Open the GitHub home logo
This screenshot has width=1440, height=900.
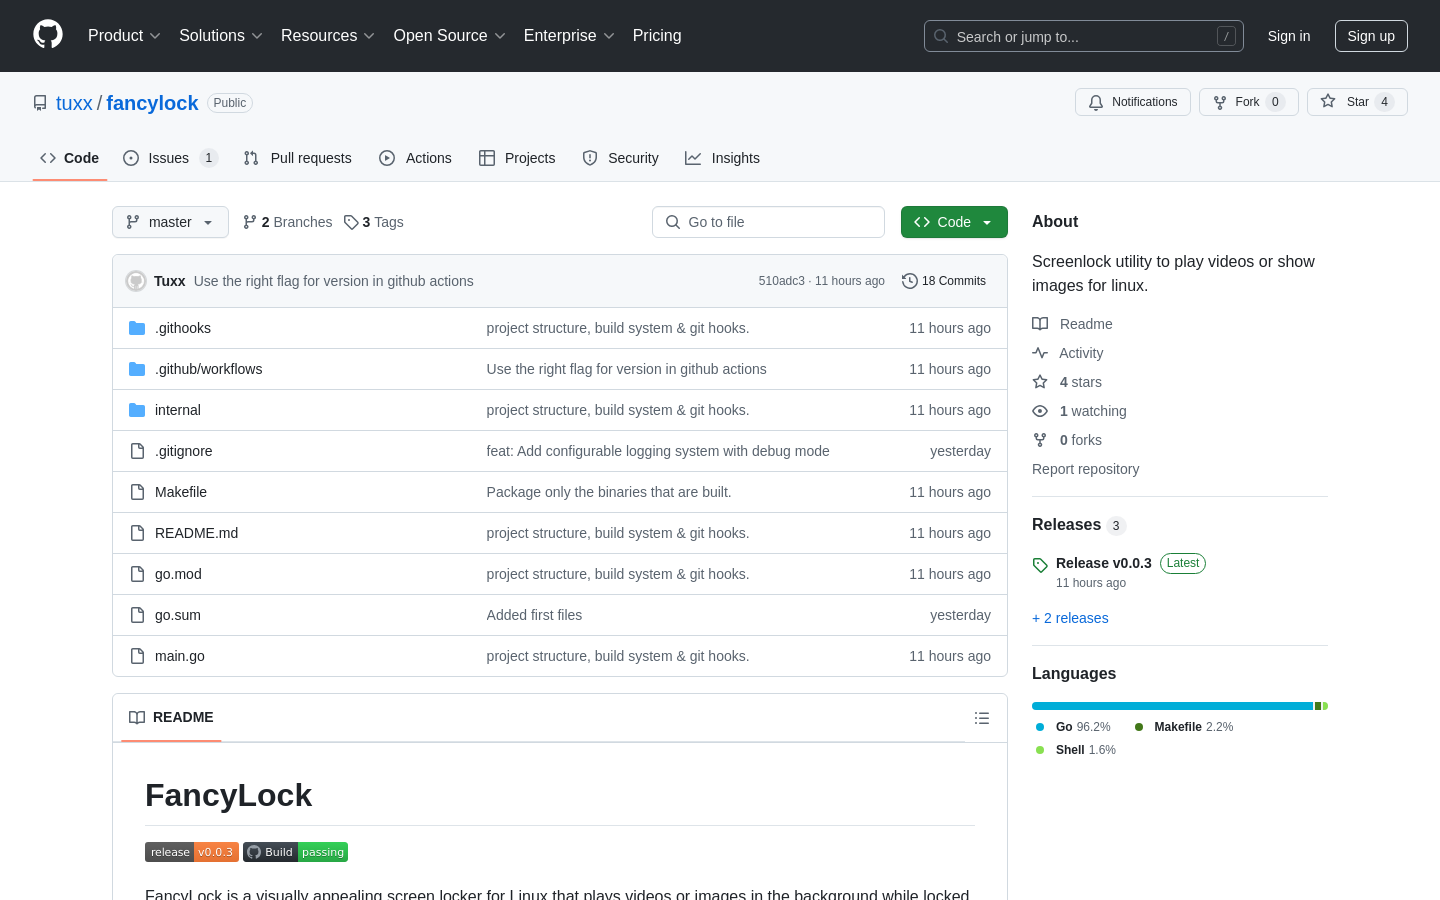click(x=48, y=35)
